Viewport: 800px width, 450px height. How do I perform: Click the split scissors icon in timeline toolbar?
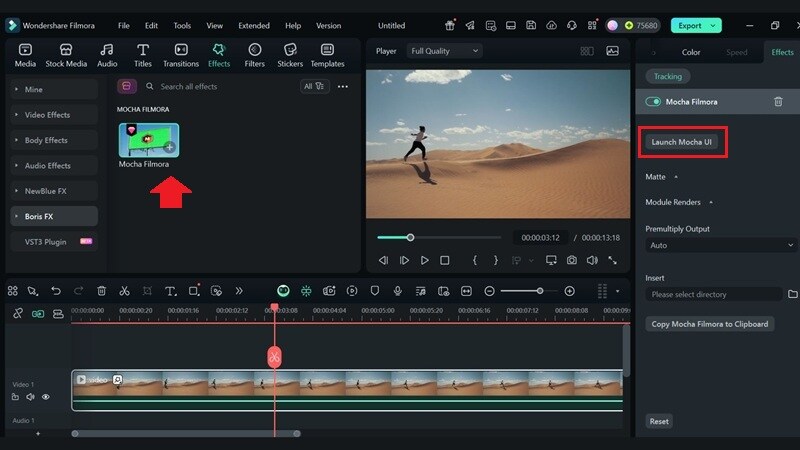pyautogui.click(x=124, y=291)
